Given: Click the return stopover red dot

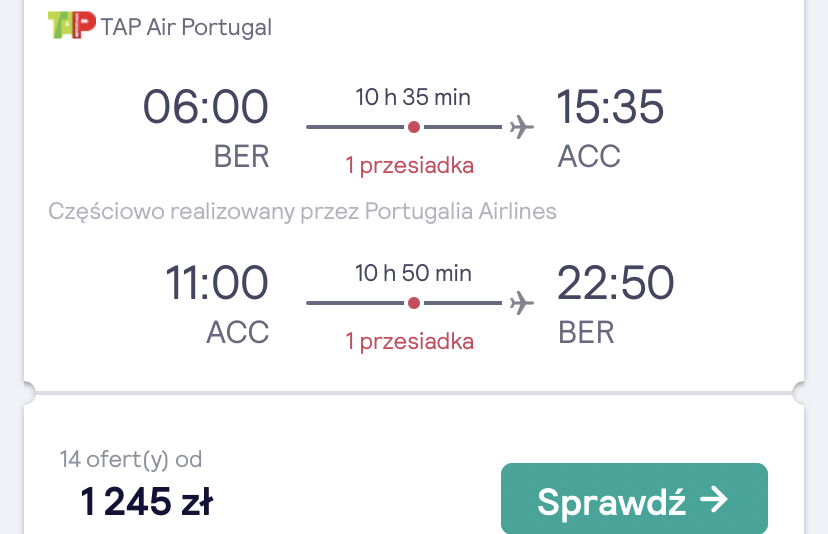Looking at the screenshot, I should pyautogui.click(x=414, y=303).
